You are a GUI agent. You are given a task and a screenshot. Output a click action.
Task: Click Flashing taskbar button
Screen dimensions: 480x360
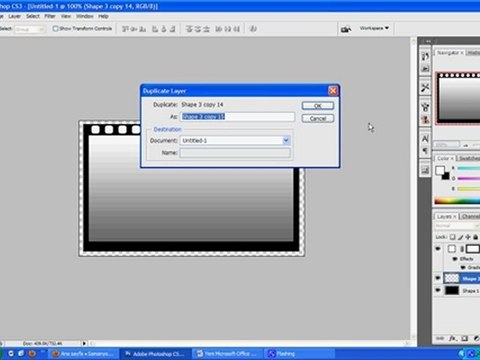(x=299, y=354)
